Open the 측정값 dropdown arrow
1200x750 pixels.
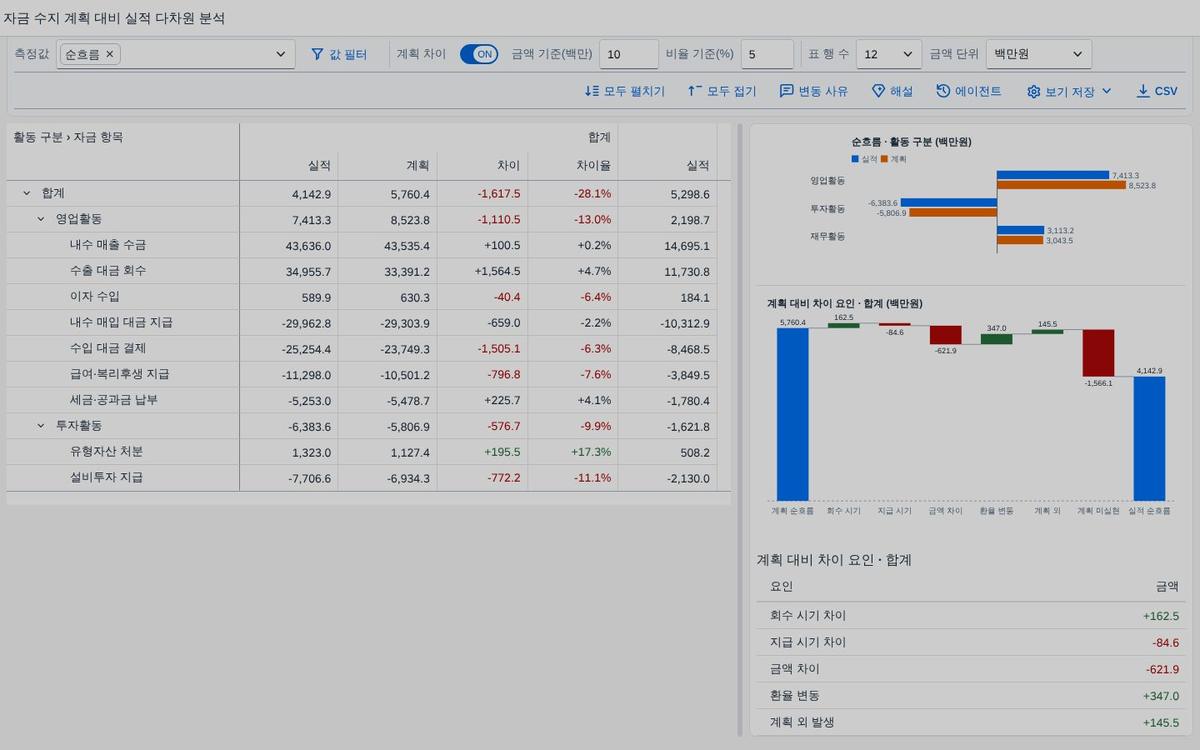click(x=281, y=54)
